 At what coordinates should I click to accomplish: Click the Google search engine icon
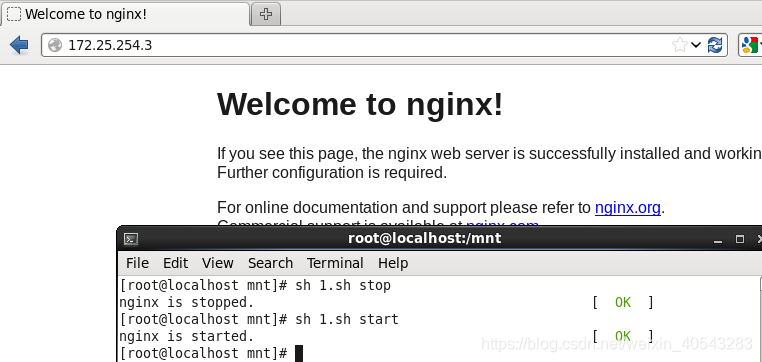(750, 45)
